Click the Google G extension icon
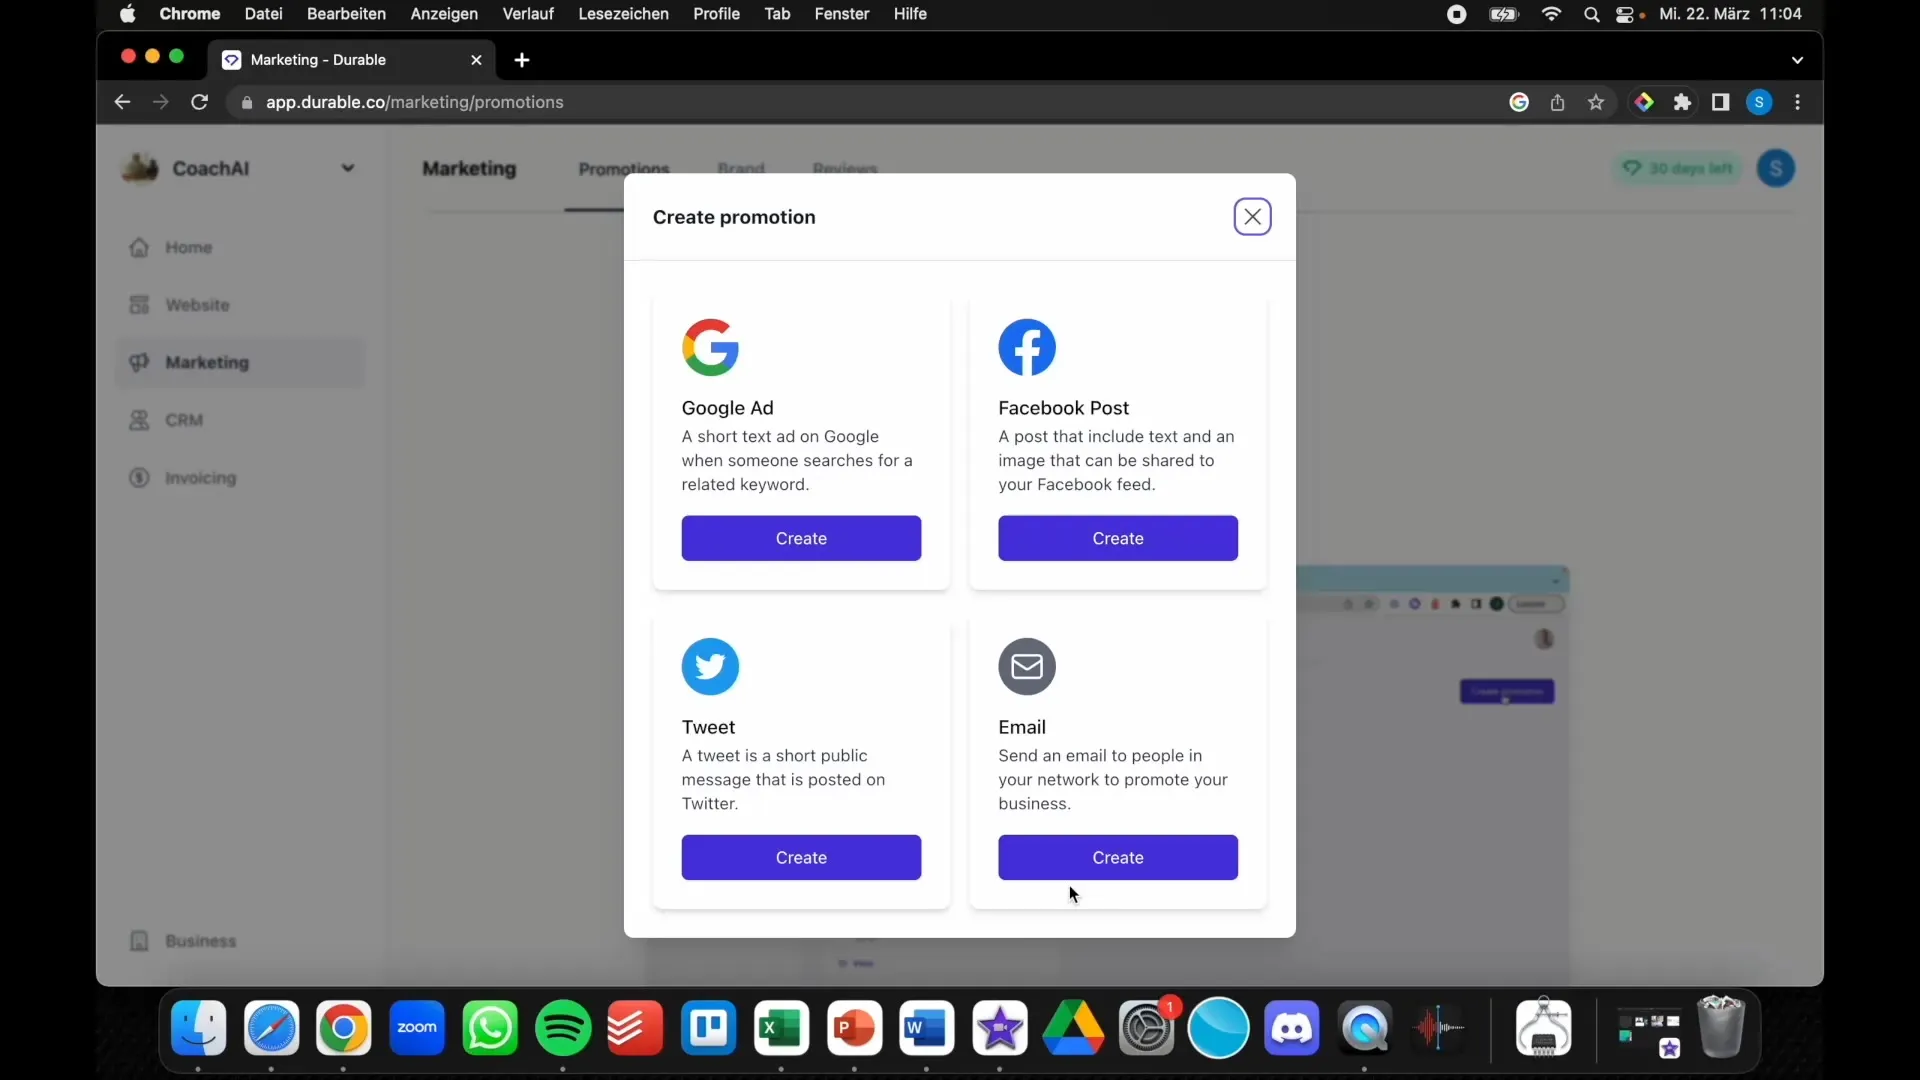The height and width of the screenshot is (1080, 1920). [x=1518, y=102]
